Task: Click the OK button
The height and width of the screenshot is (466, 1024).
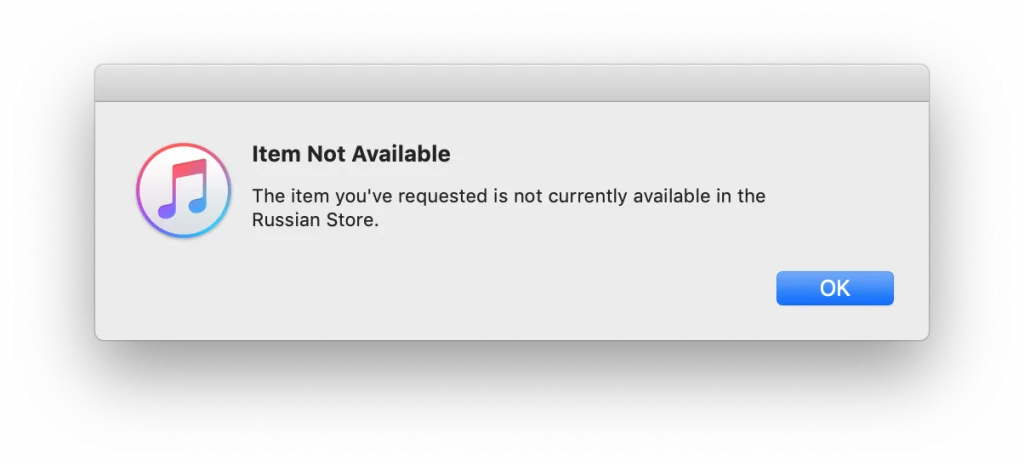Action: pos(835,288)
